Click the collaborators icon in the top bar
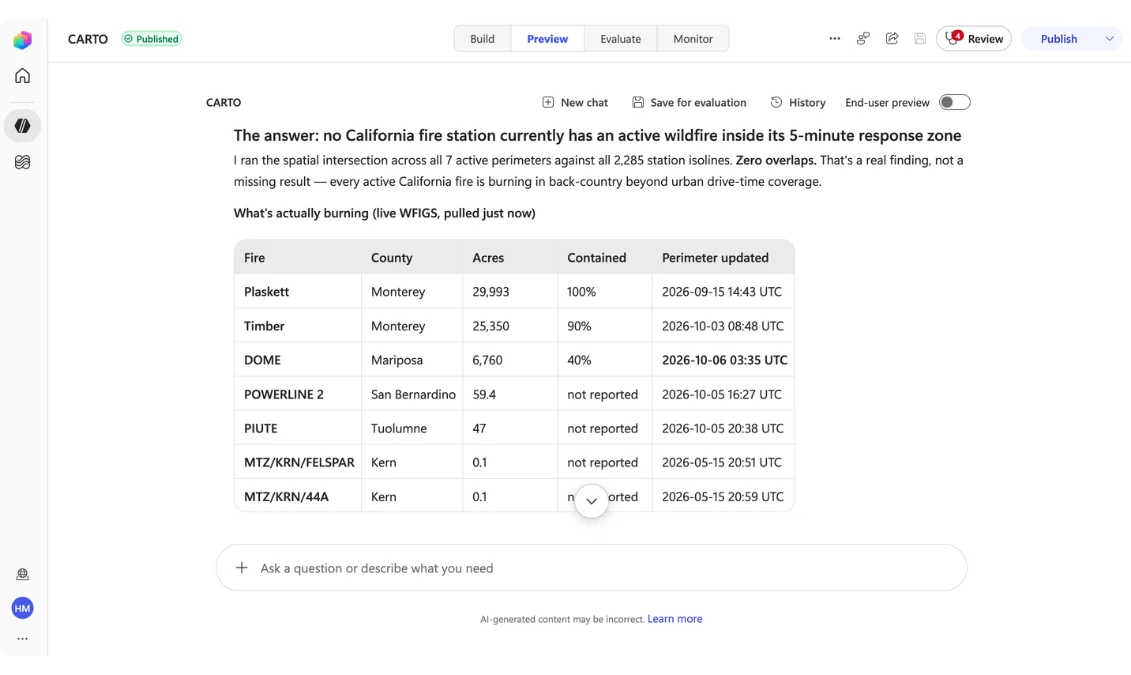Viewport: 1131px width, 675px height. point(863,39)
